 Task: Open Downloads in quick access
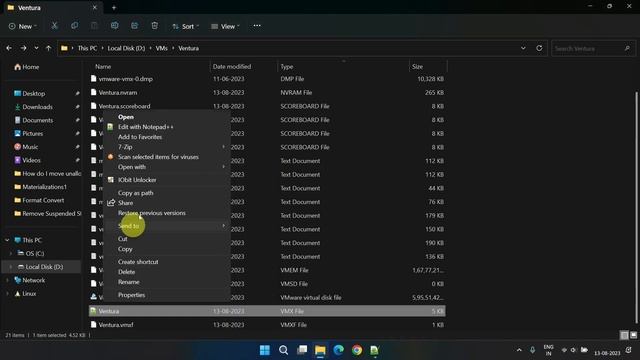(x=38, y=107)
